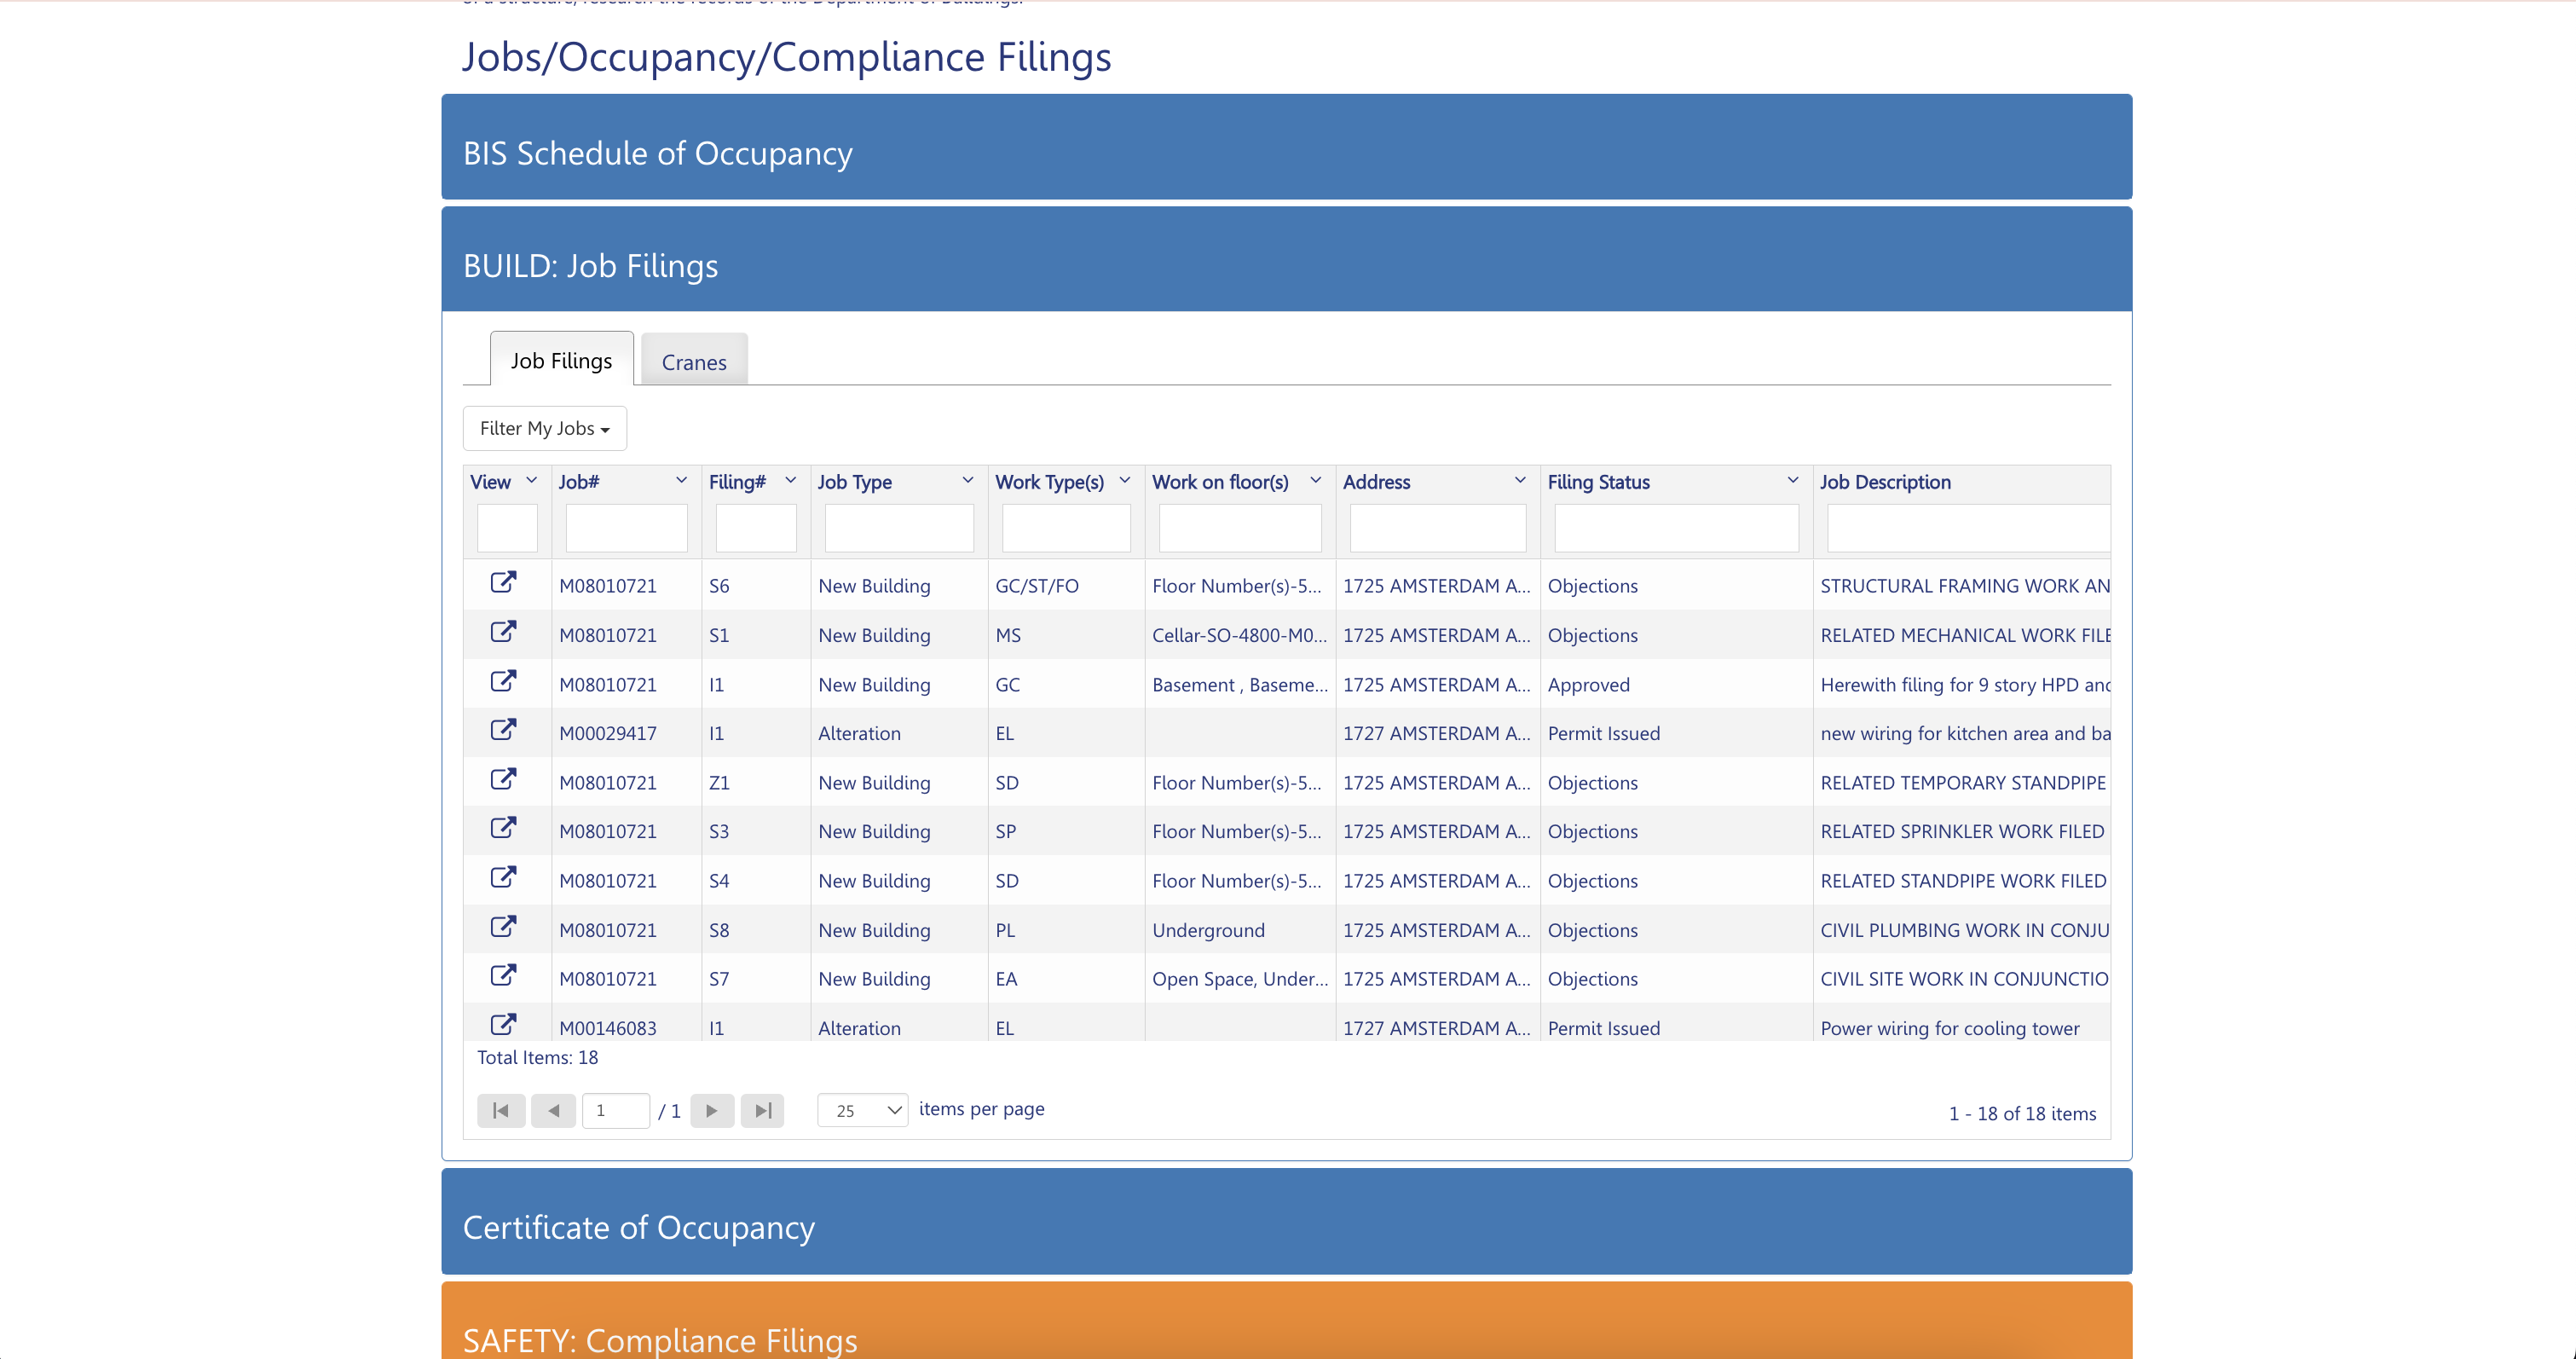The width and height of the screenshot is (2576, 1359).
Task: Open Address column menu chevron
Action: pos(1521,481)
